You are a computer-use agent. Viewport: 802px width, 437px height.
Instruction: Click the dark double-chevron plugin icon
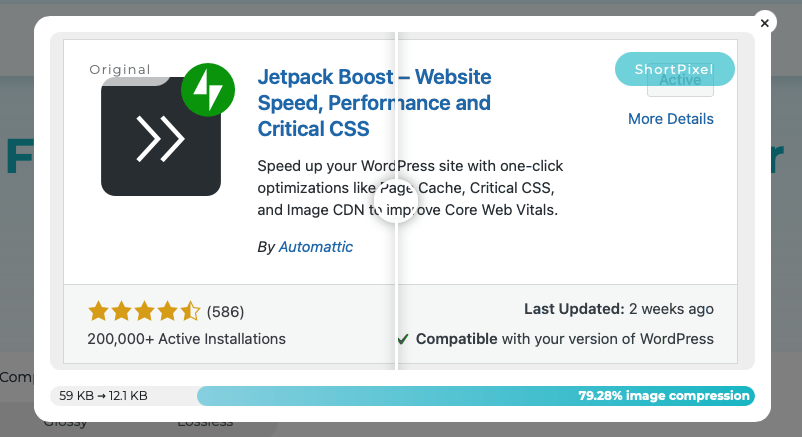point(160,138)
